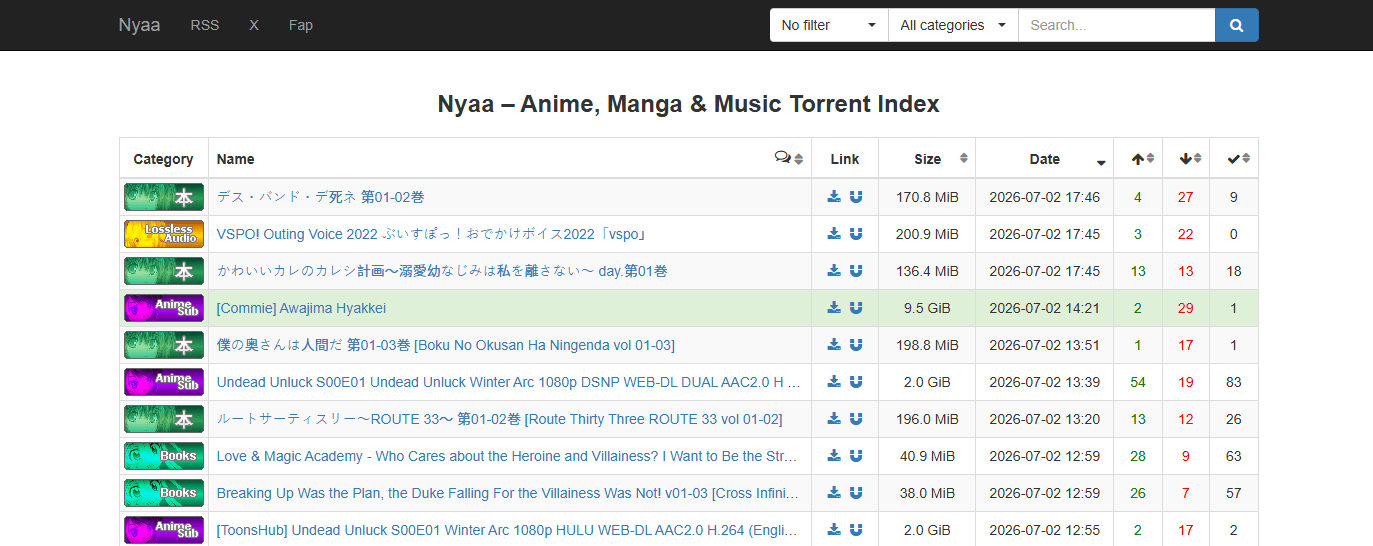Click Books category badge for Breaking Up row
Viewport: 1373px width, 546px height.
[164, 493]
